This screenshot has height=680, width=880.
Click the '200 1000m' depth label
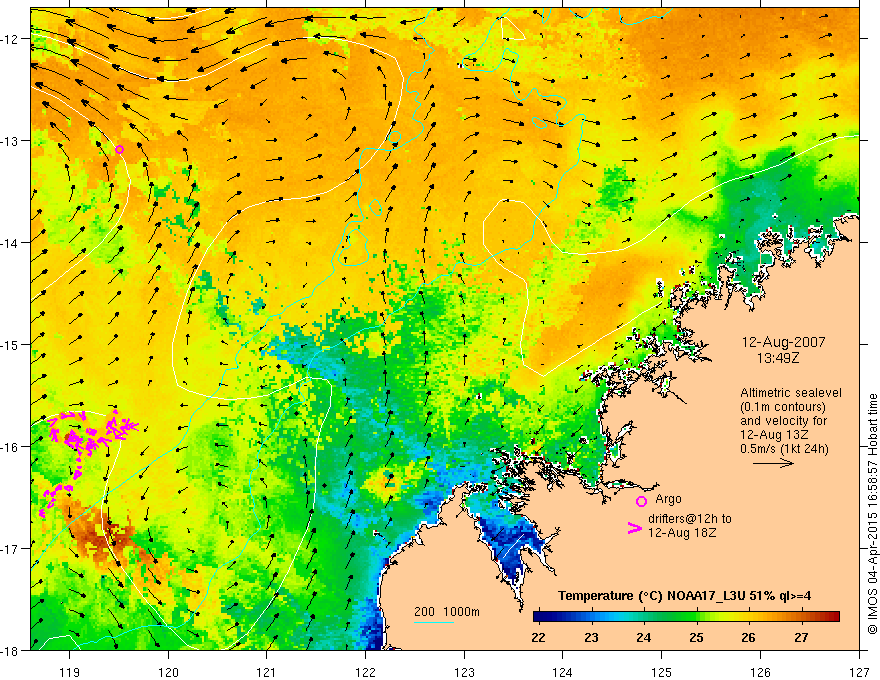coord(447,612)
